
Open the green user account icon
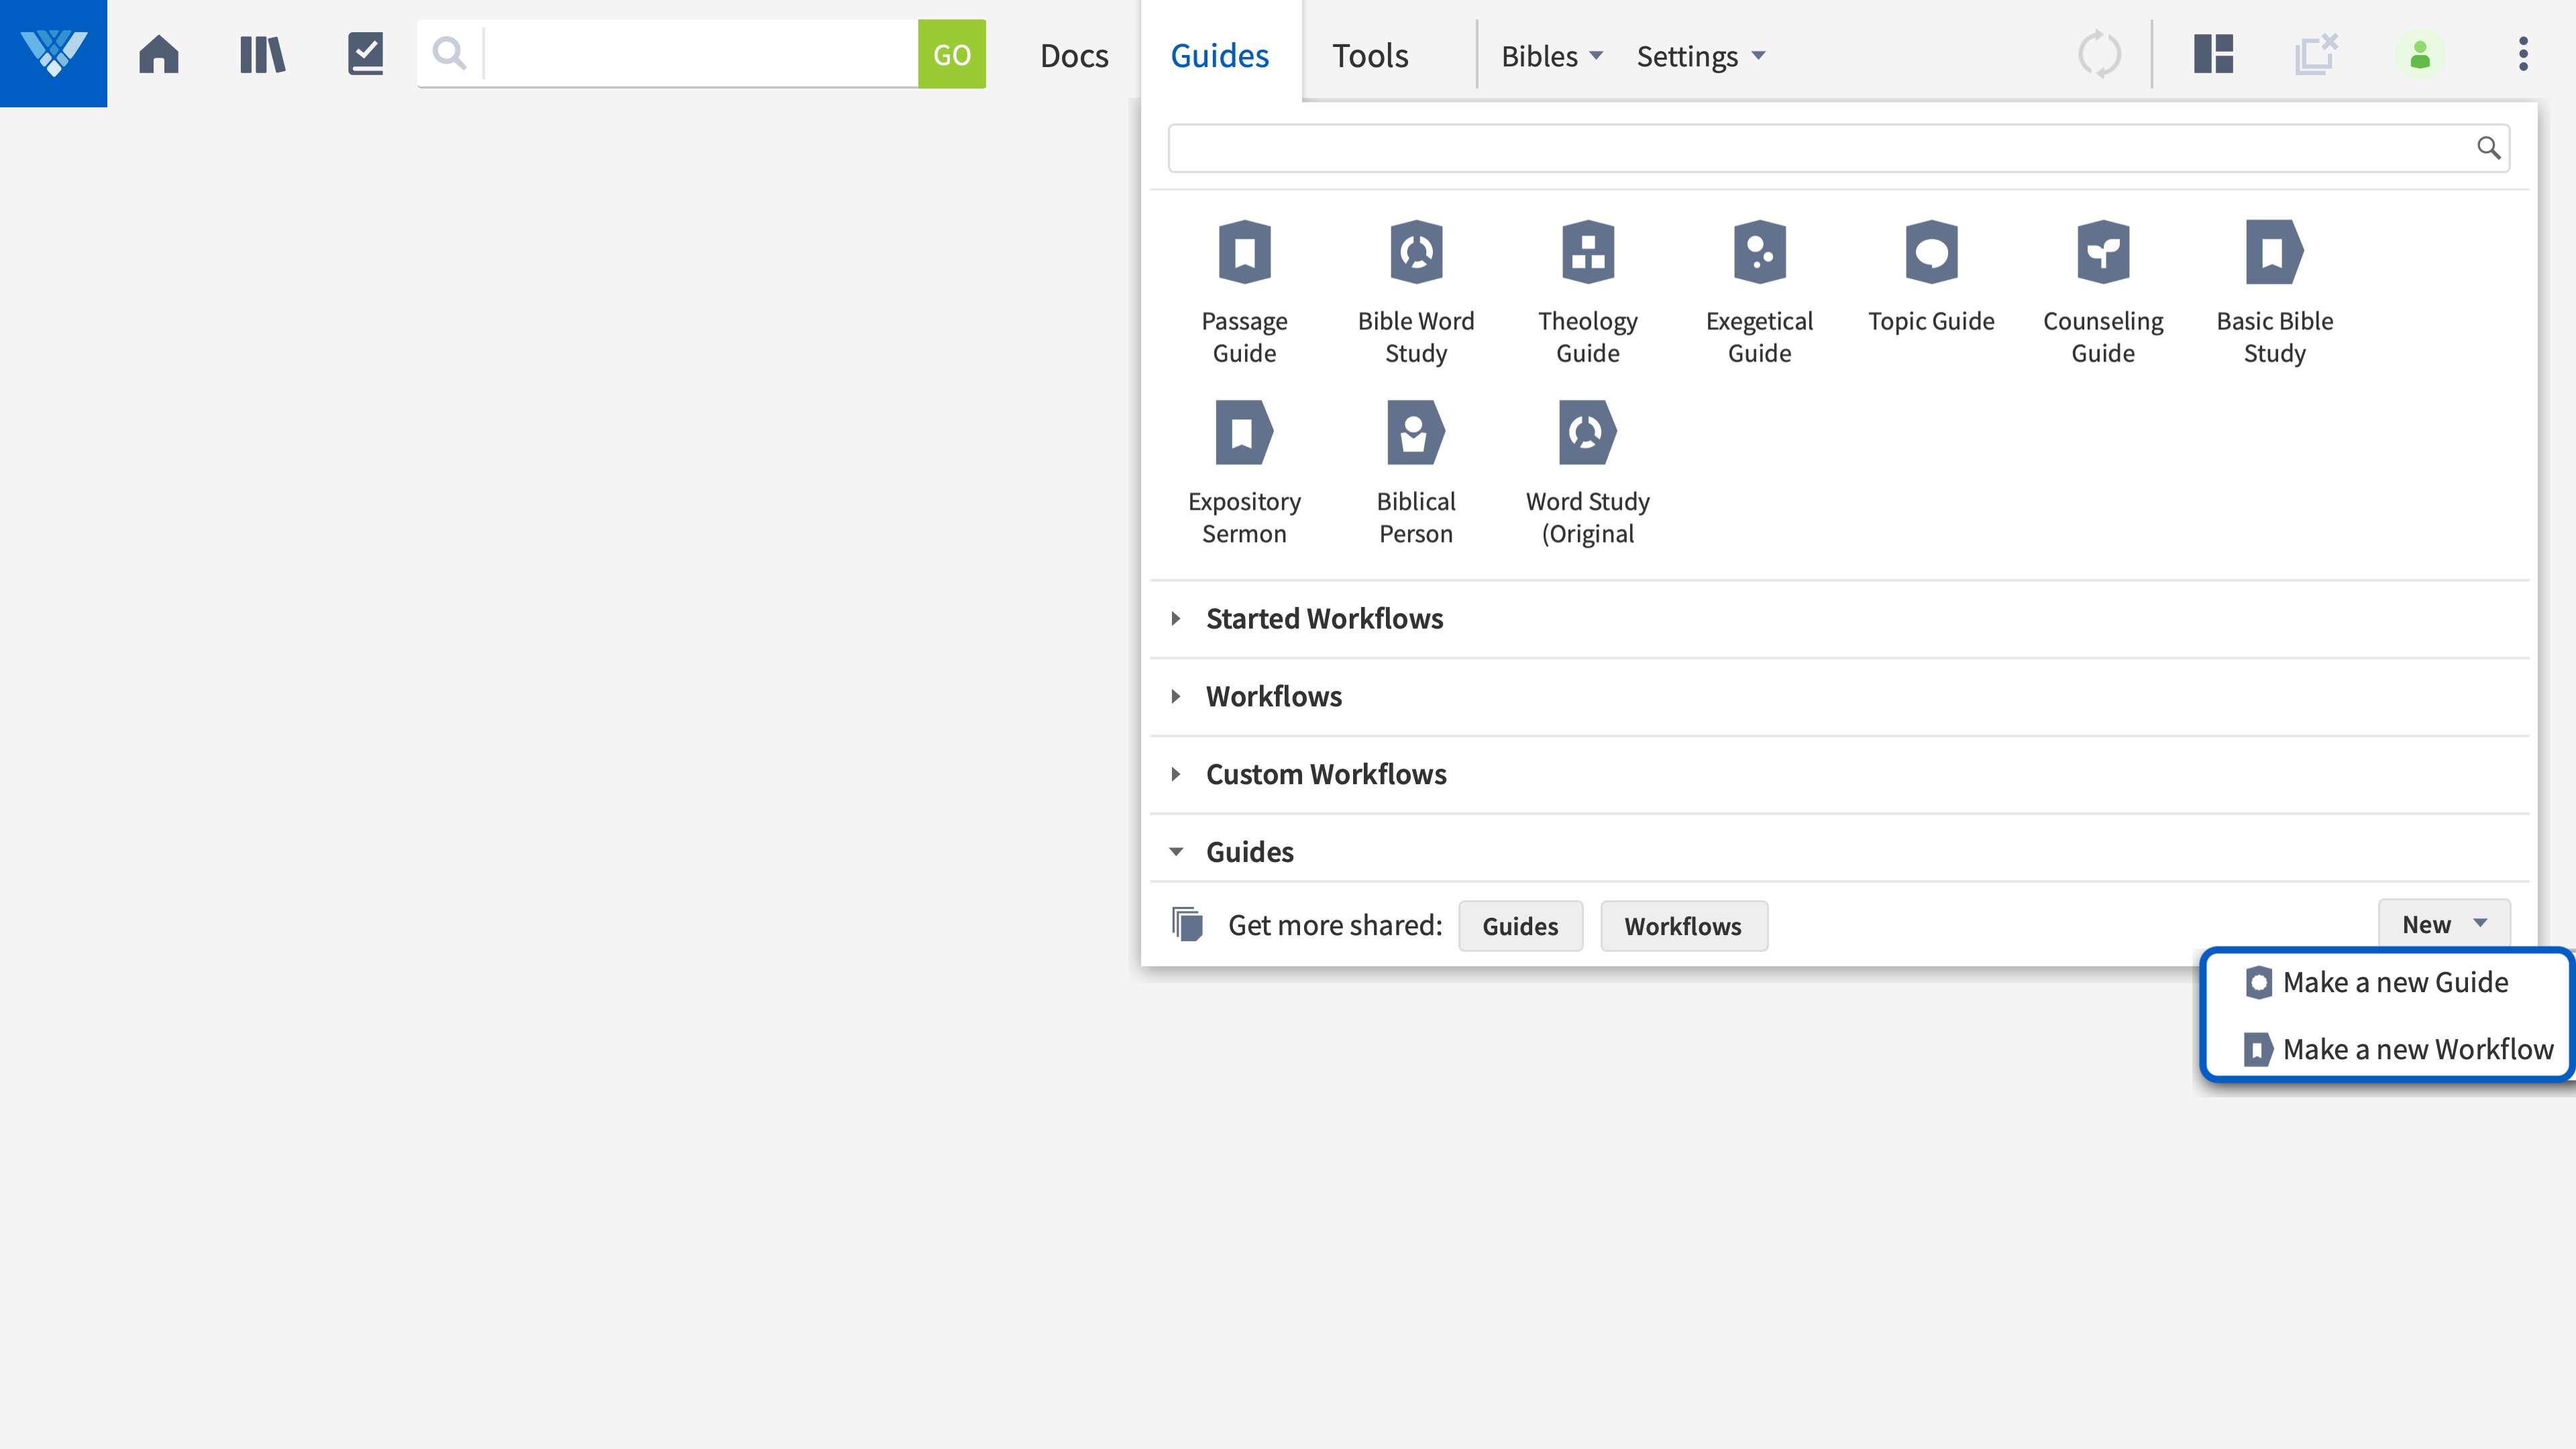(x=2420, y=54)
